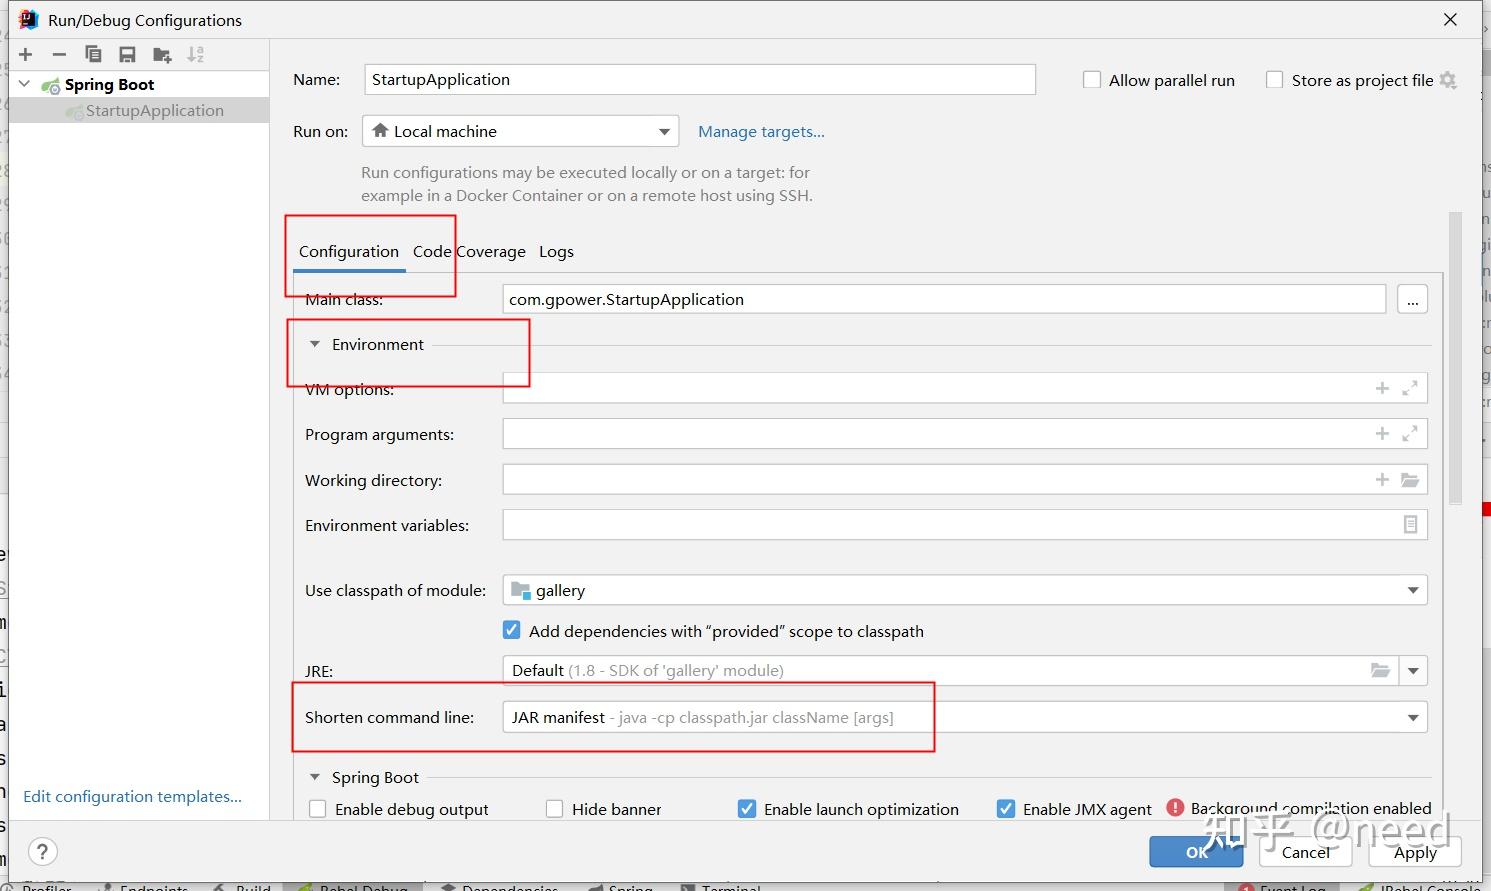Screen dimensions: 1491x891
Task: Open the Use classpath of module dropdown
Action: pos(965,590)
